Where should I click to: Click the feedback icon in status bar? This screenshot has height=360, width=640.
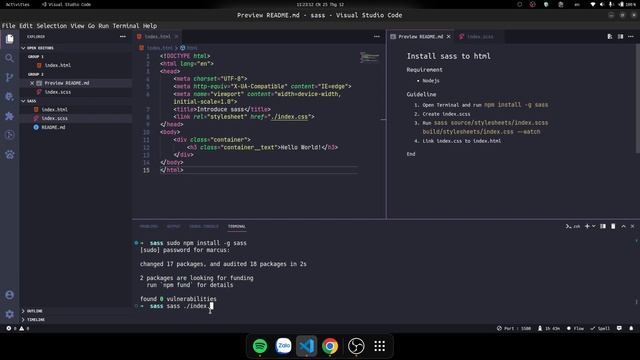tap(619, 328)
